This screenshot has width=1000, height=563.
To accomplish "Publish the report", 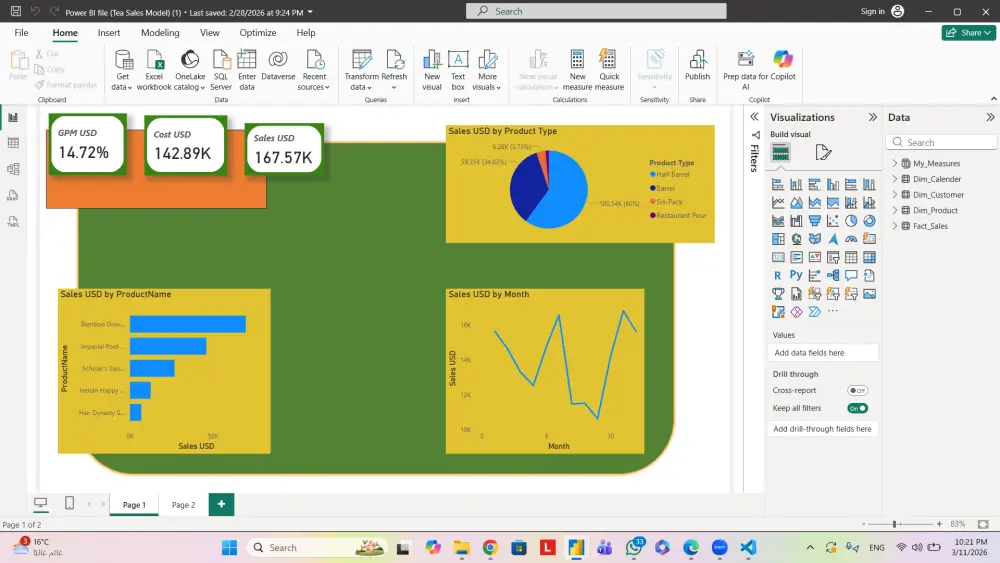I will click(697, 65).
